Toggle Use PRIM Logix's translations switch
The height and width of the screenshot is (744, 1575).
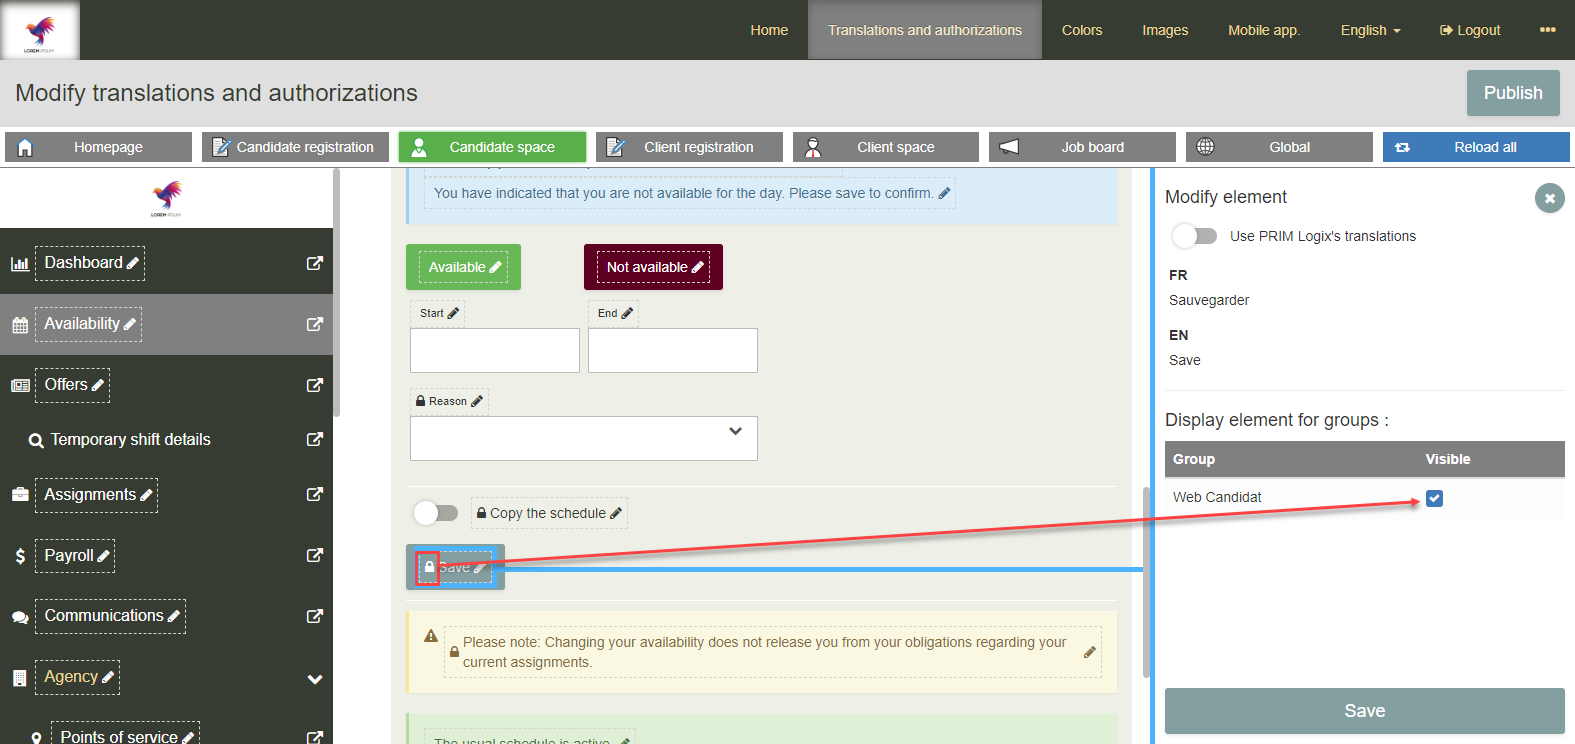[x=1195, y=236]
